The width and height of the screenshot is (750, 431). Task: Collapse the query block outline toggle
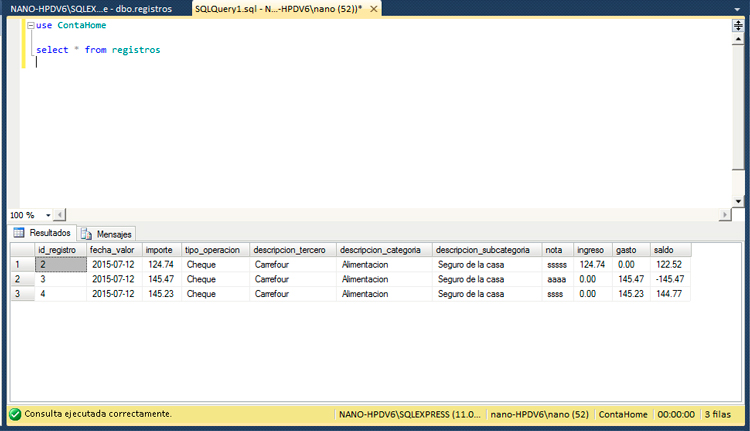pos(31,25)
